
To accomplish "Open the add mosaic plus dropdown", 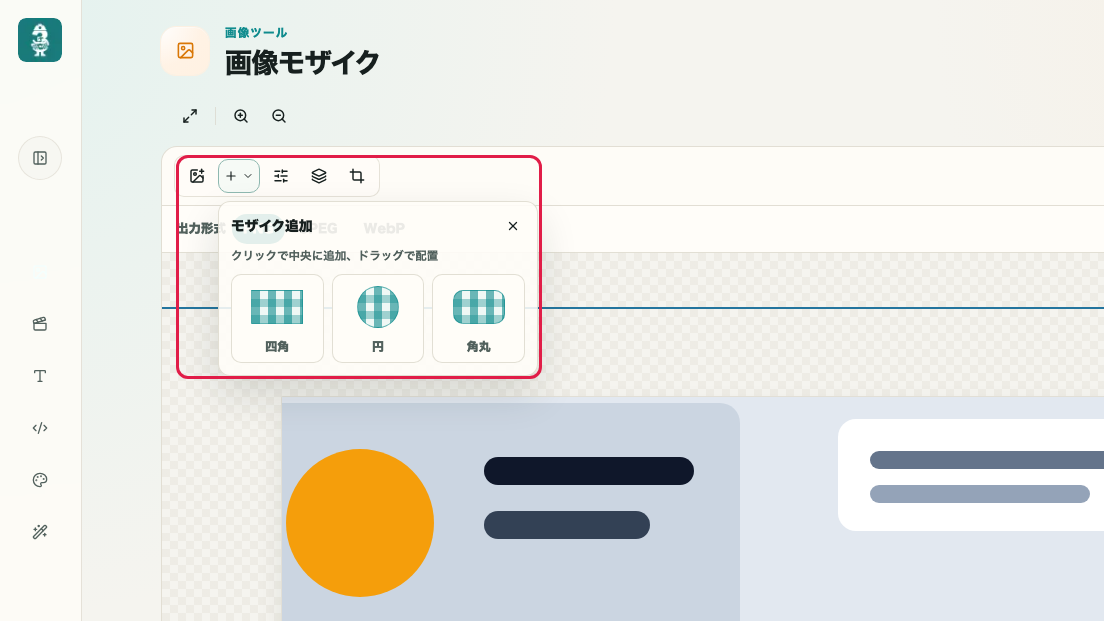I will pos(239,176).
